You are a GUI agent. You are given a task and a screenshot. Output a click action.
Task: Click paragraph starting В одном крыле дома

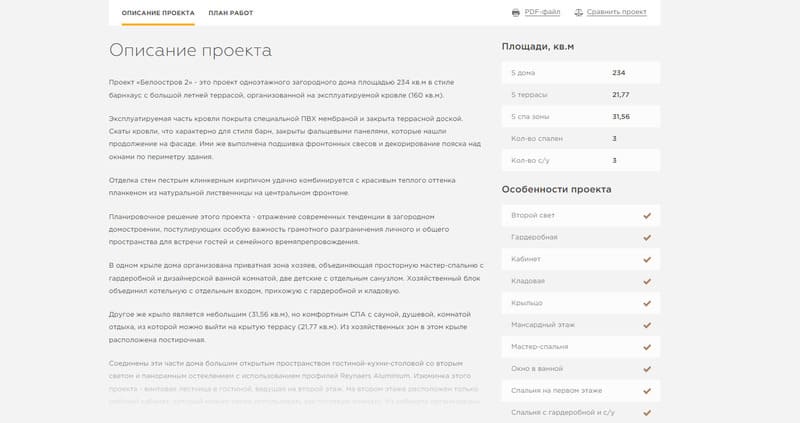296,279
